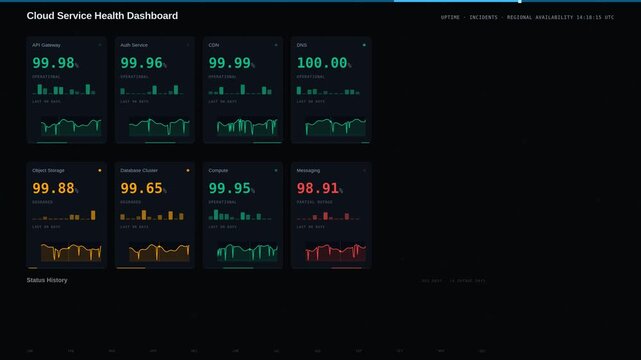Click the Object Storage orange sparkline chart

point(71,253)
